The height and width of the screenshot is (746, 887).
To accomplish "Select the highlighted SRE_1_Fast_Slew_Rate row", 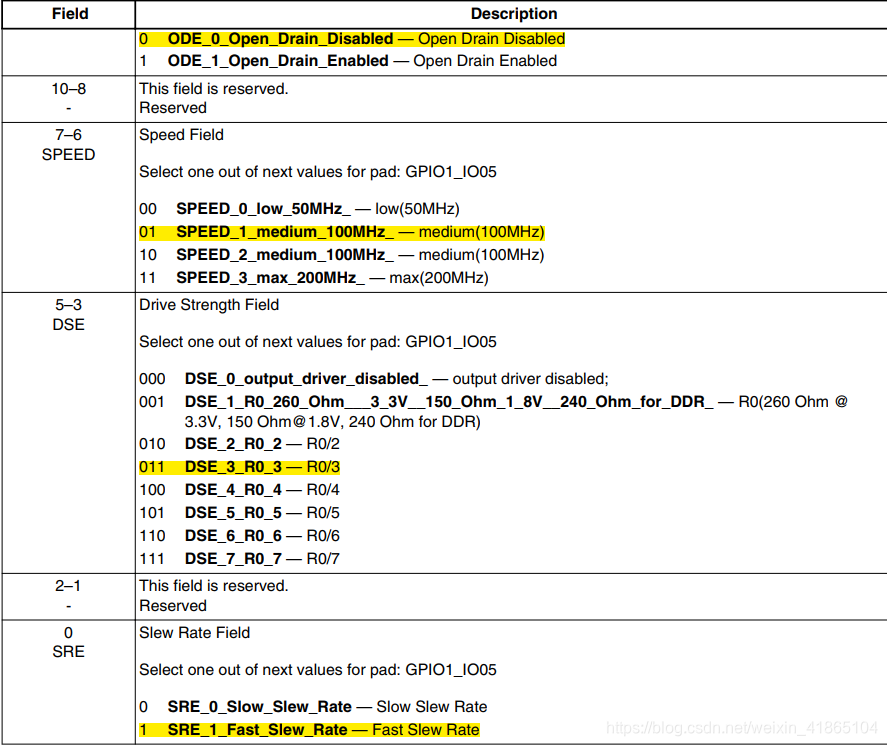I will click(x=309, y=730).
